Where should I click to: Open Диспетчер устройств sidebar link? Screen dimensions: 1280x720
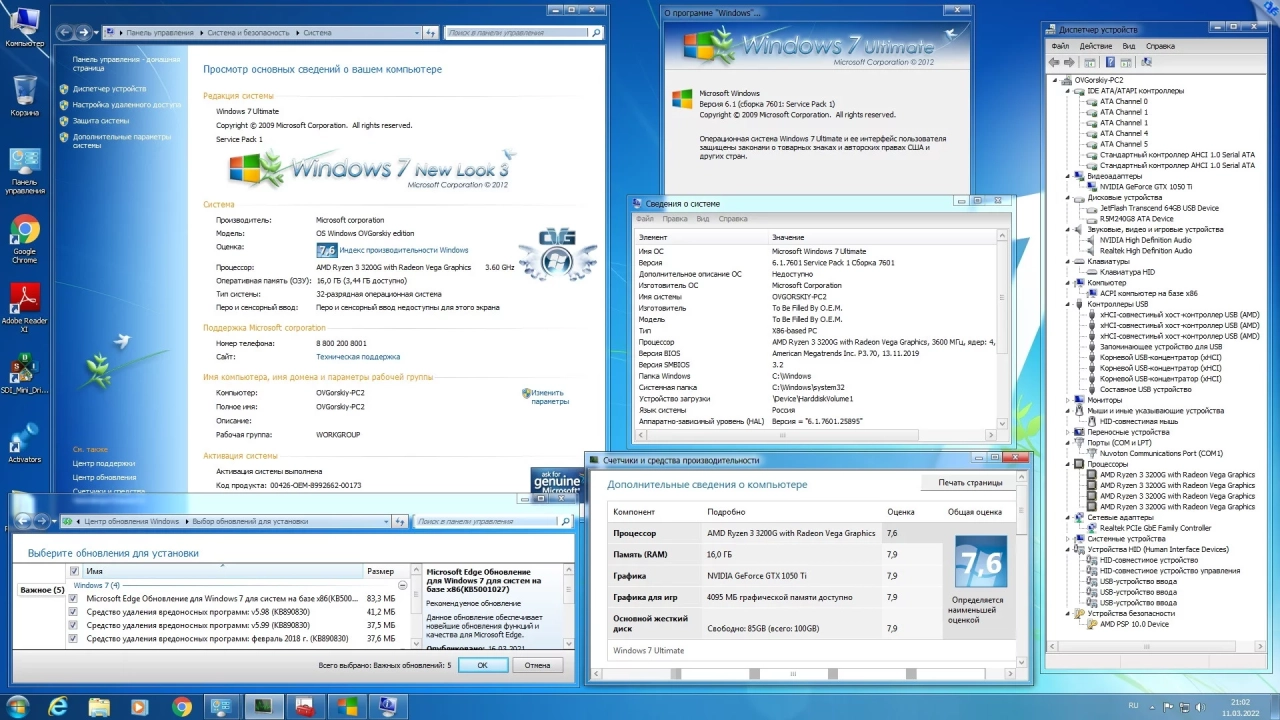click(x=109, y=89)
